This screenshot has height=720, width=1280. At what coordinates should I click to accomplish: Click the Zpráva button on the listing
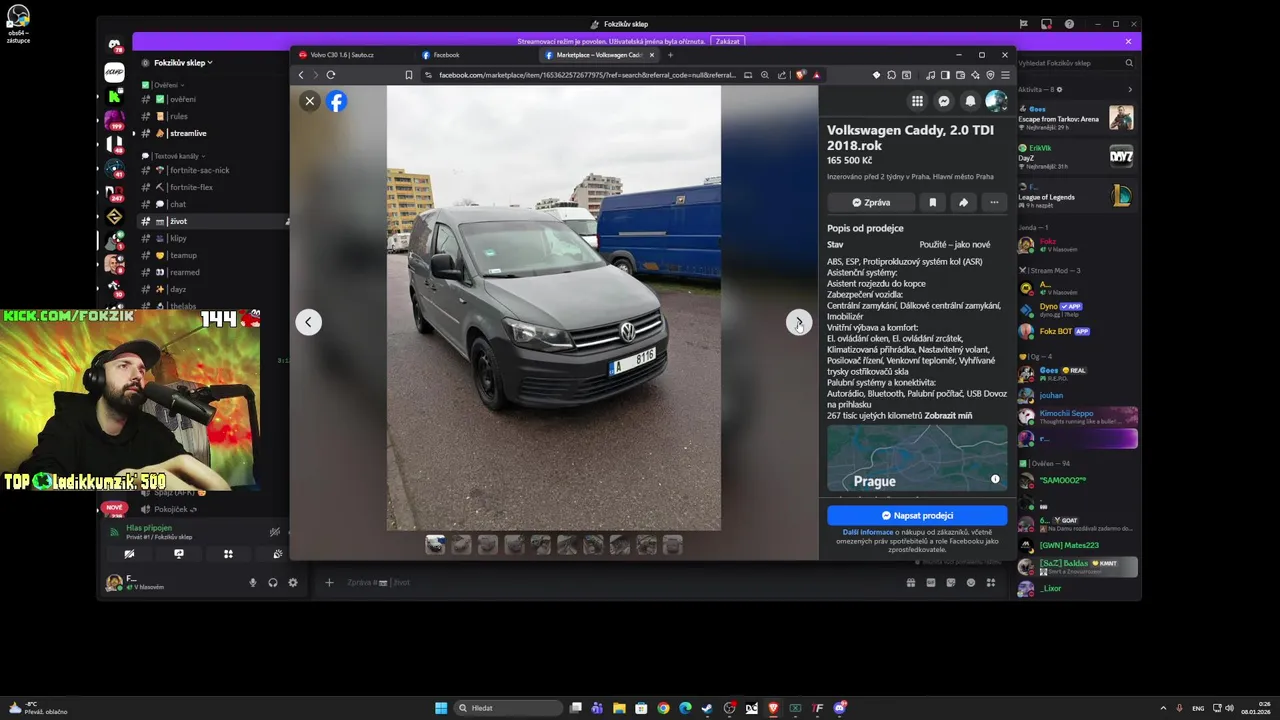[871, 202]
